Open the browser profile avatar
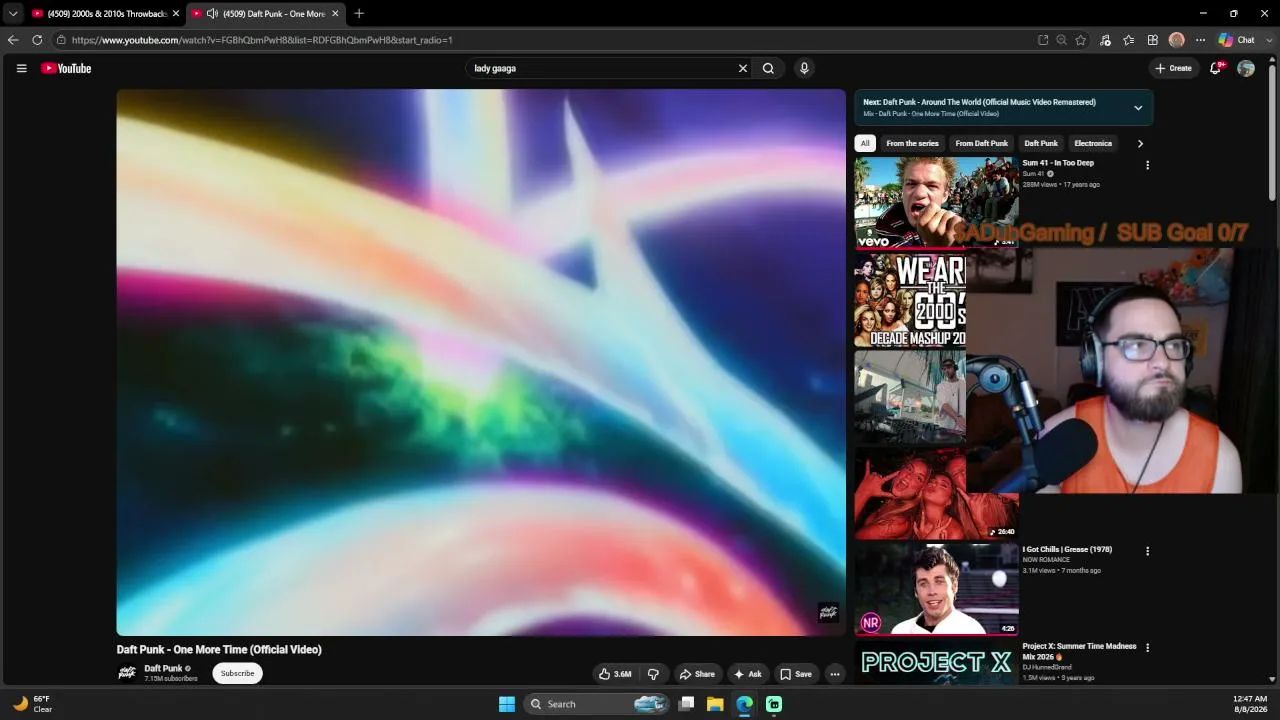The height and width of the screenshot is (720, 1280). pos(1177,40)
